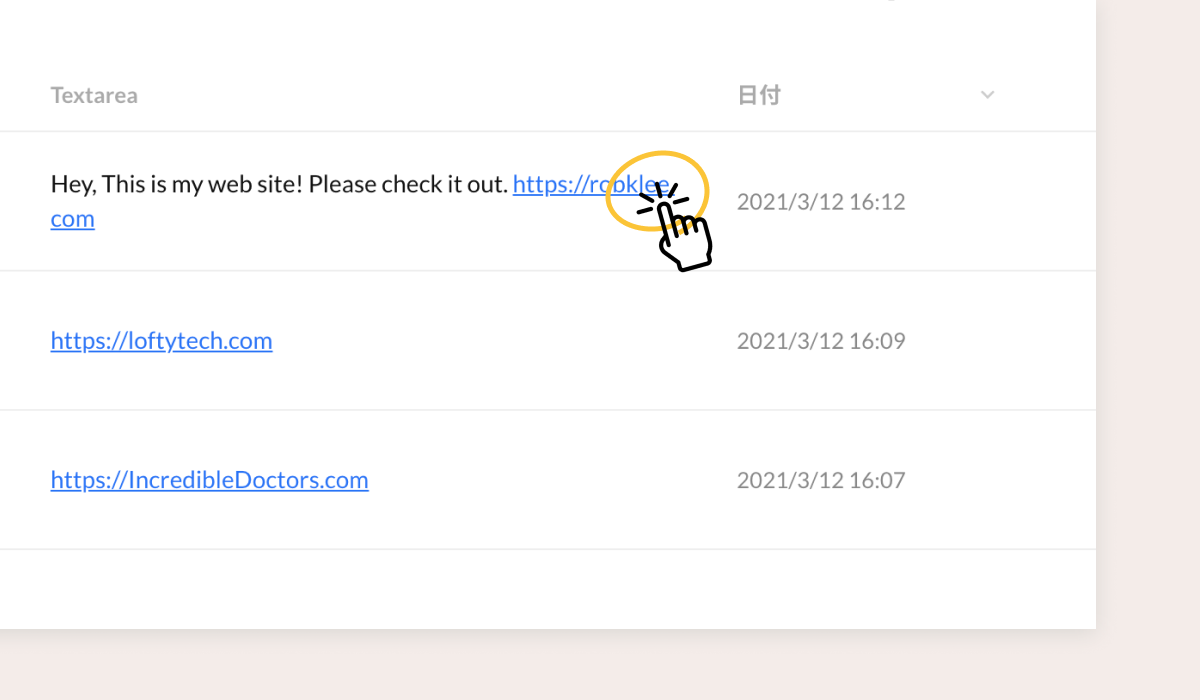Expand the chevron beside the 日付 header
This screenshot has width=1200, height=700.
click(987, 95)
